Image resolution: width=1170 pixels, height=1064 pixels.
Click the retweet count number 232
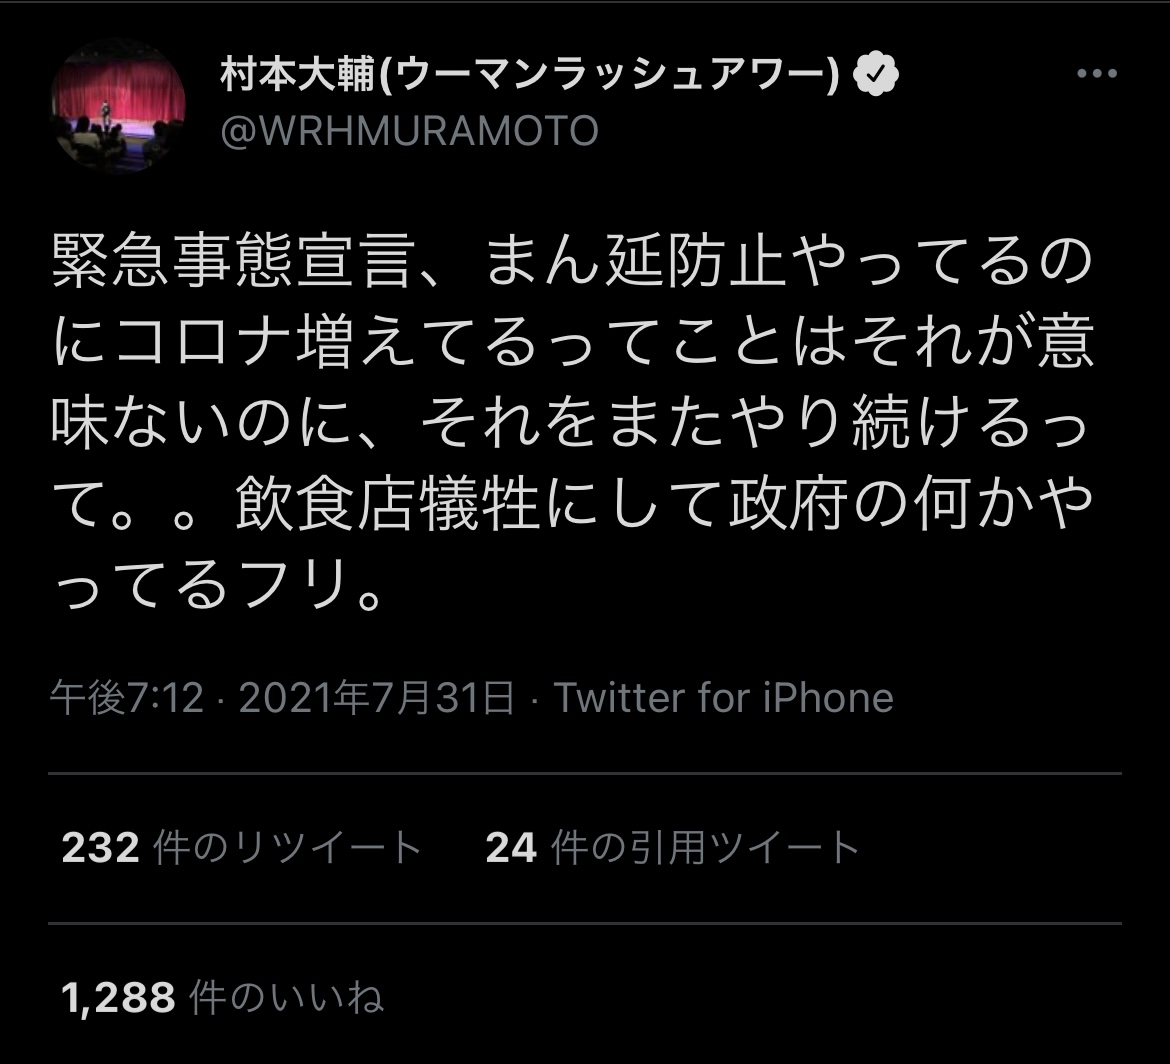click(100, 848)
